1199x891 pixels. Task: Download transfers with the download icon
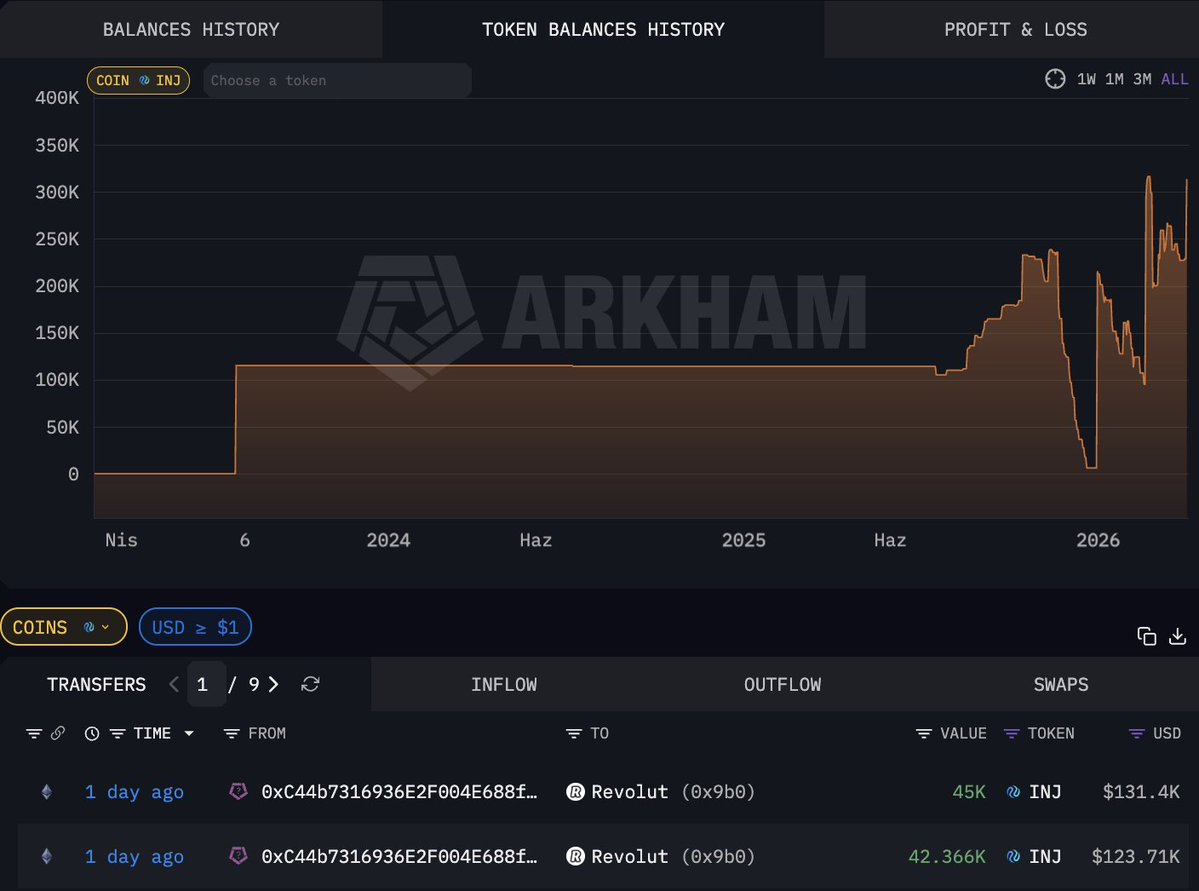tap(1178, 636)
